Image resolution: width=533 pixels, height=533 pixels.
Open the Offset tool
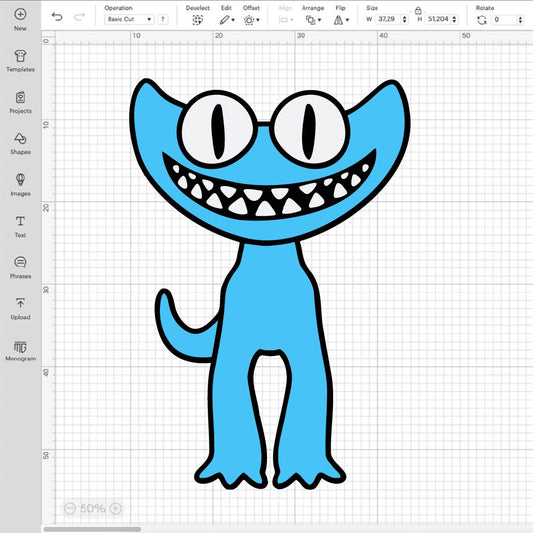(252, 20)
